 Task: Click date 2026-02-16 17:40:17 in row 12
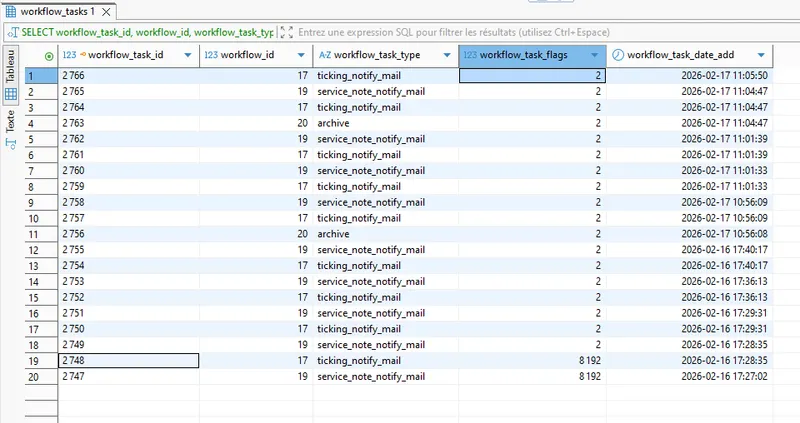coord(690,250)
